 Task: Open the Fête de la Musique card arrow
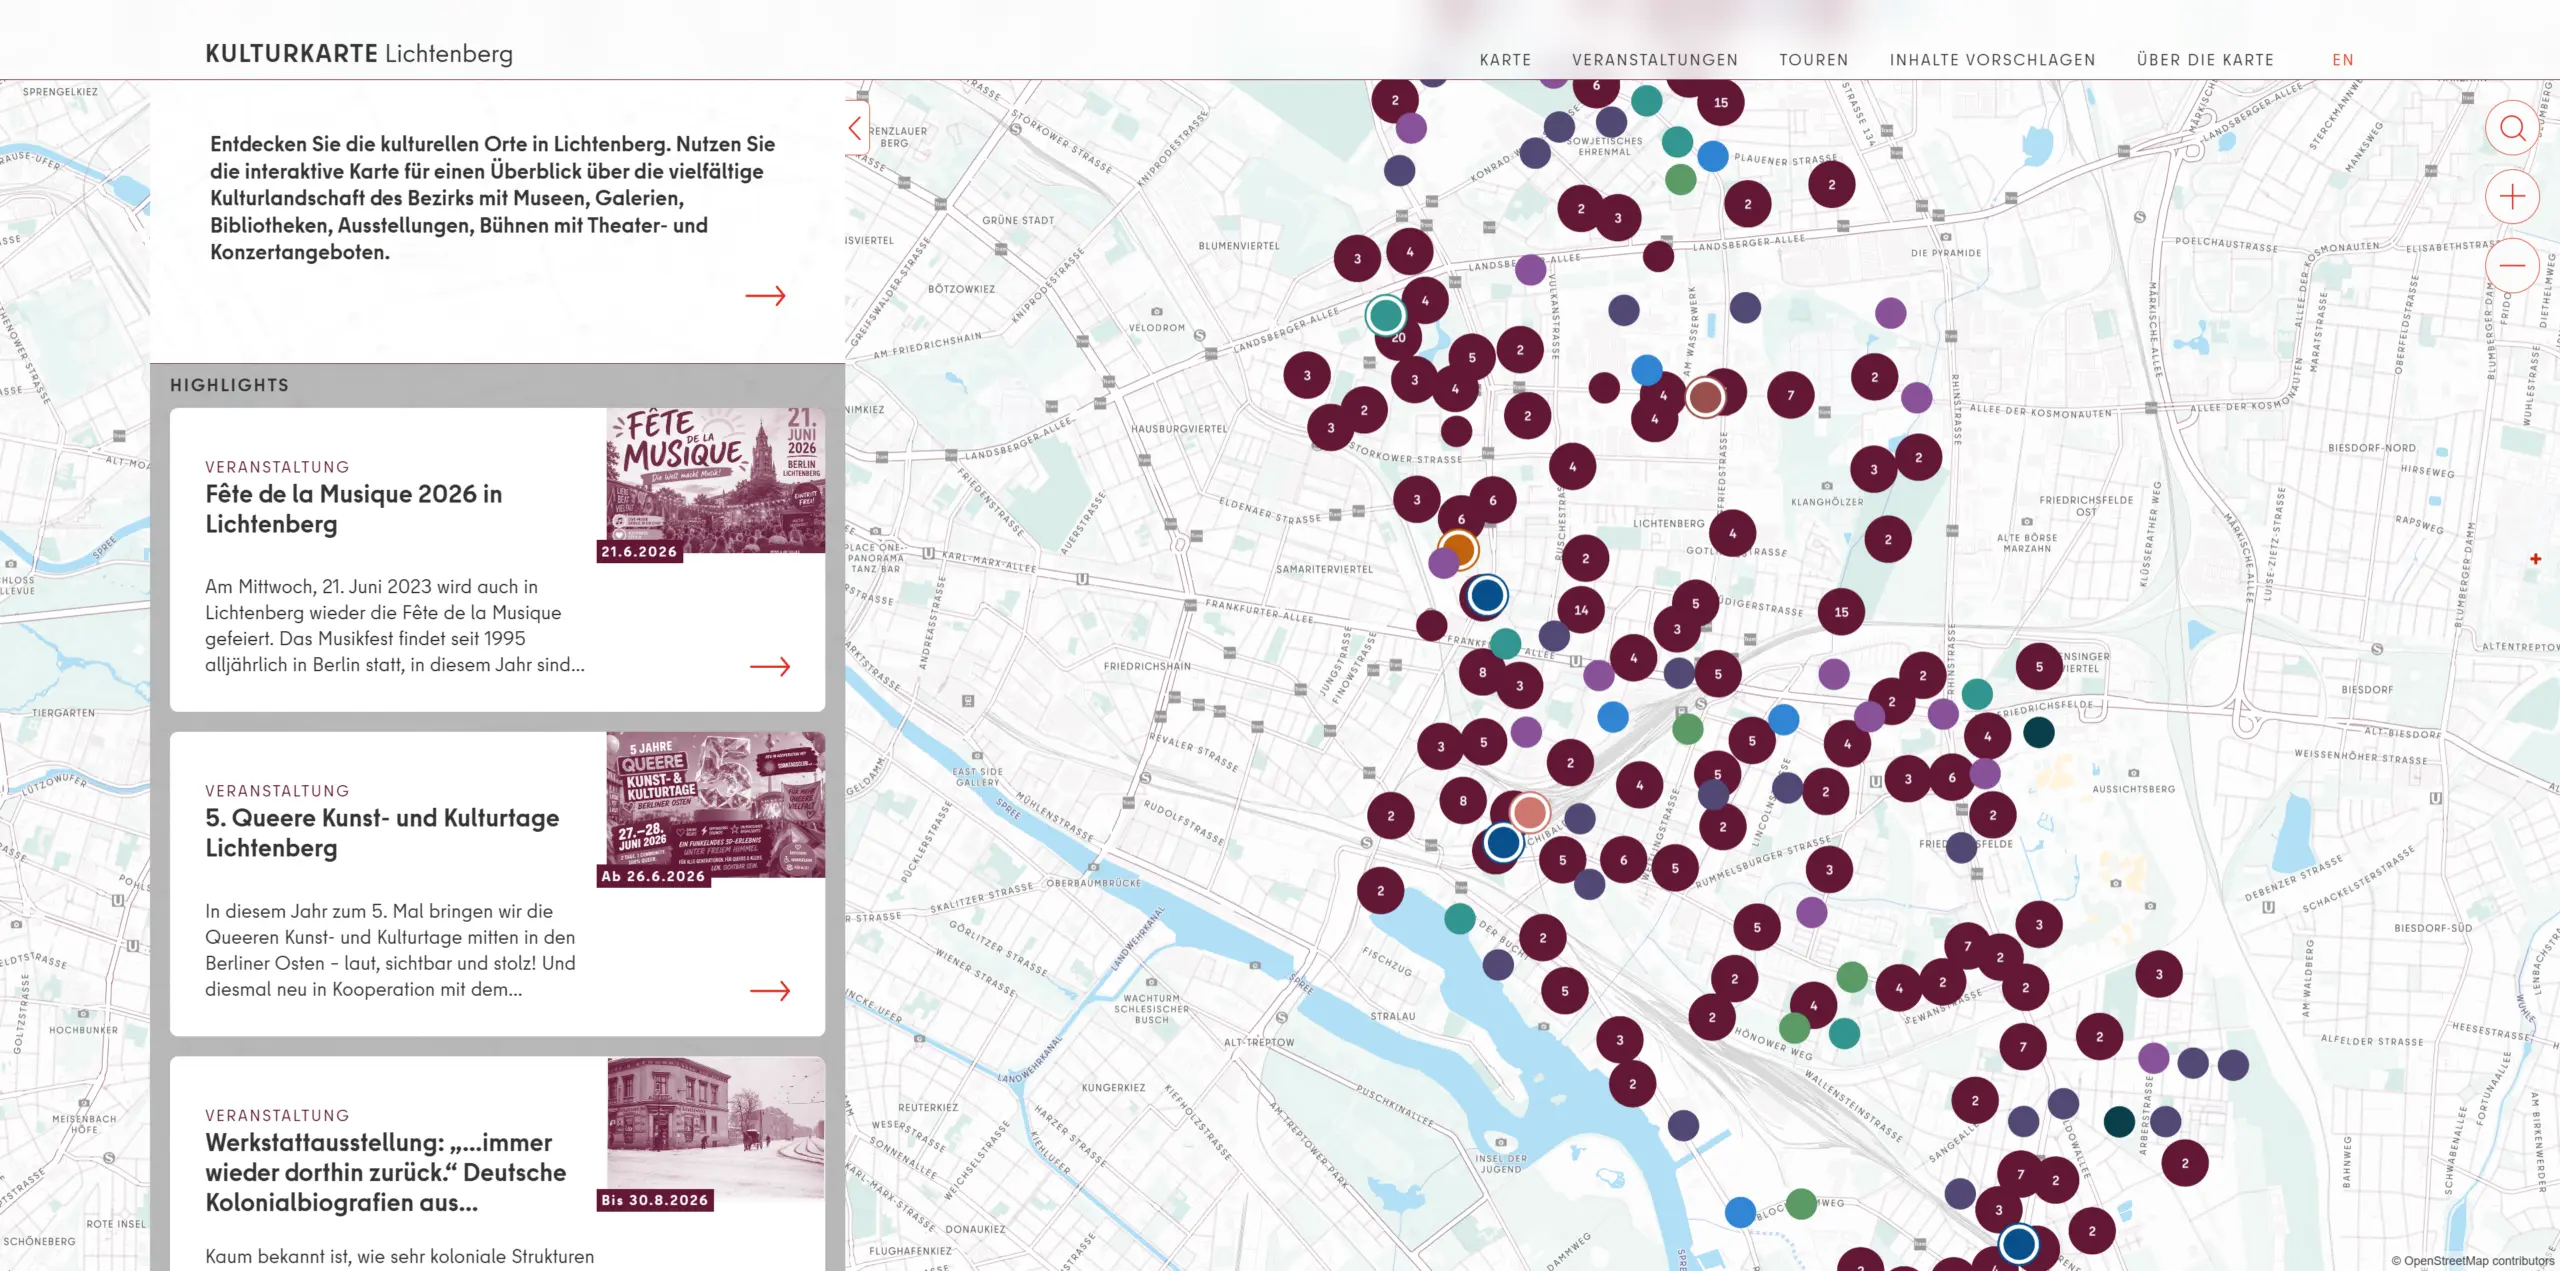point(770,666)
